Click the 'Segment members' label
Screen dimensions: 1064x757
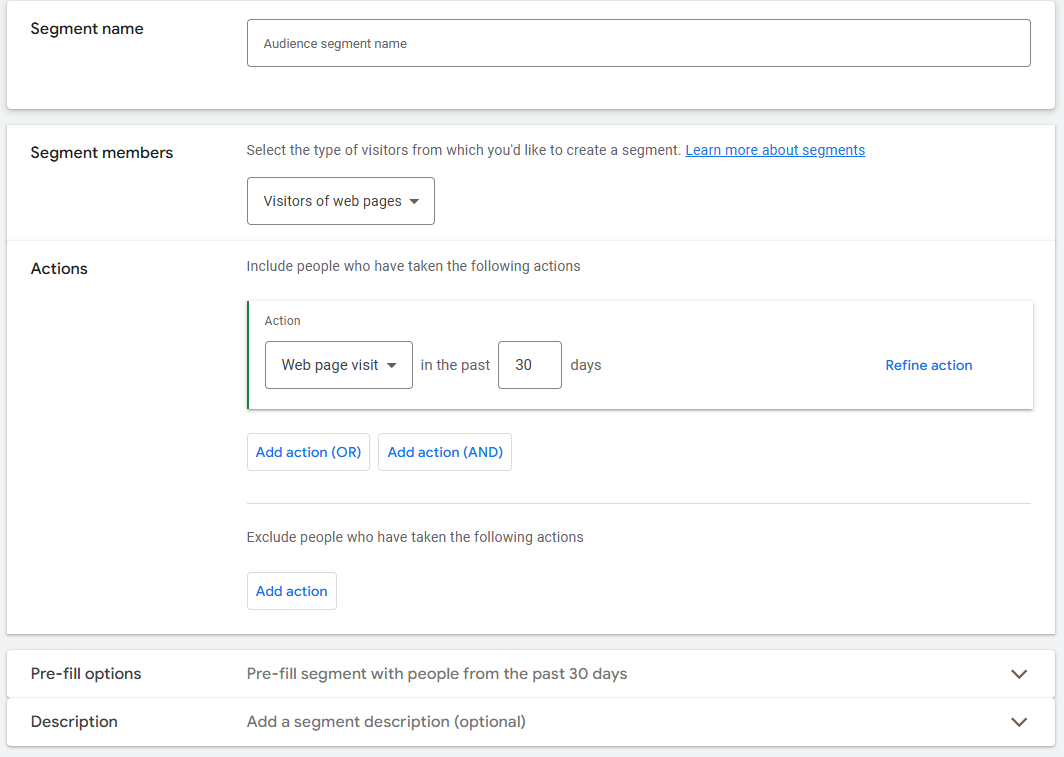pos(102,153)
